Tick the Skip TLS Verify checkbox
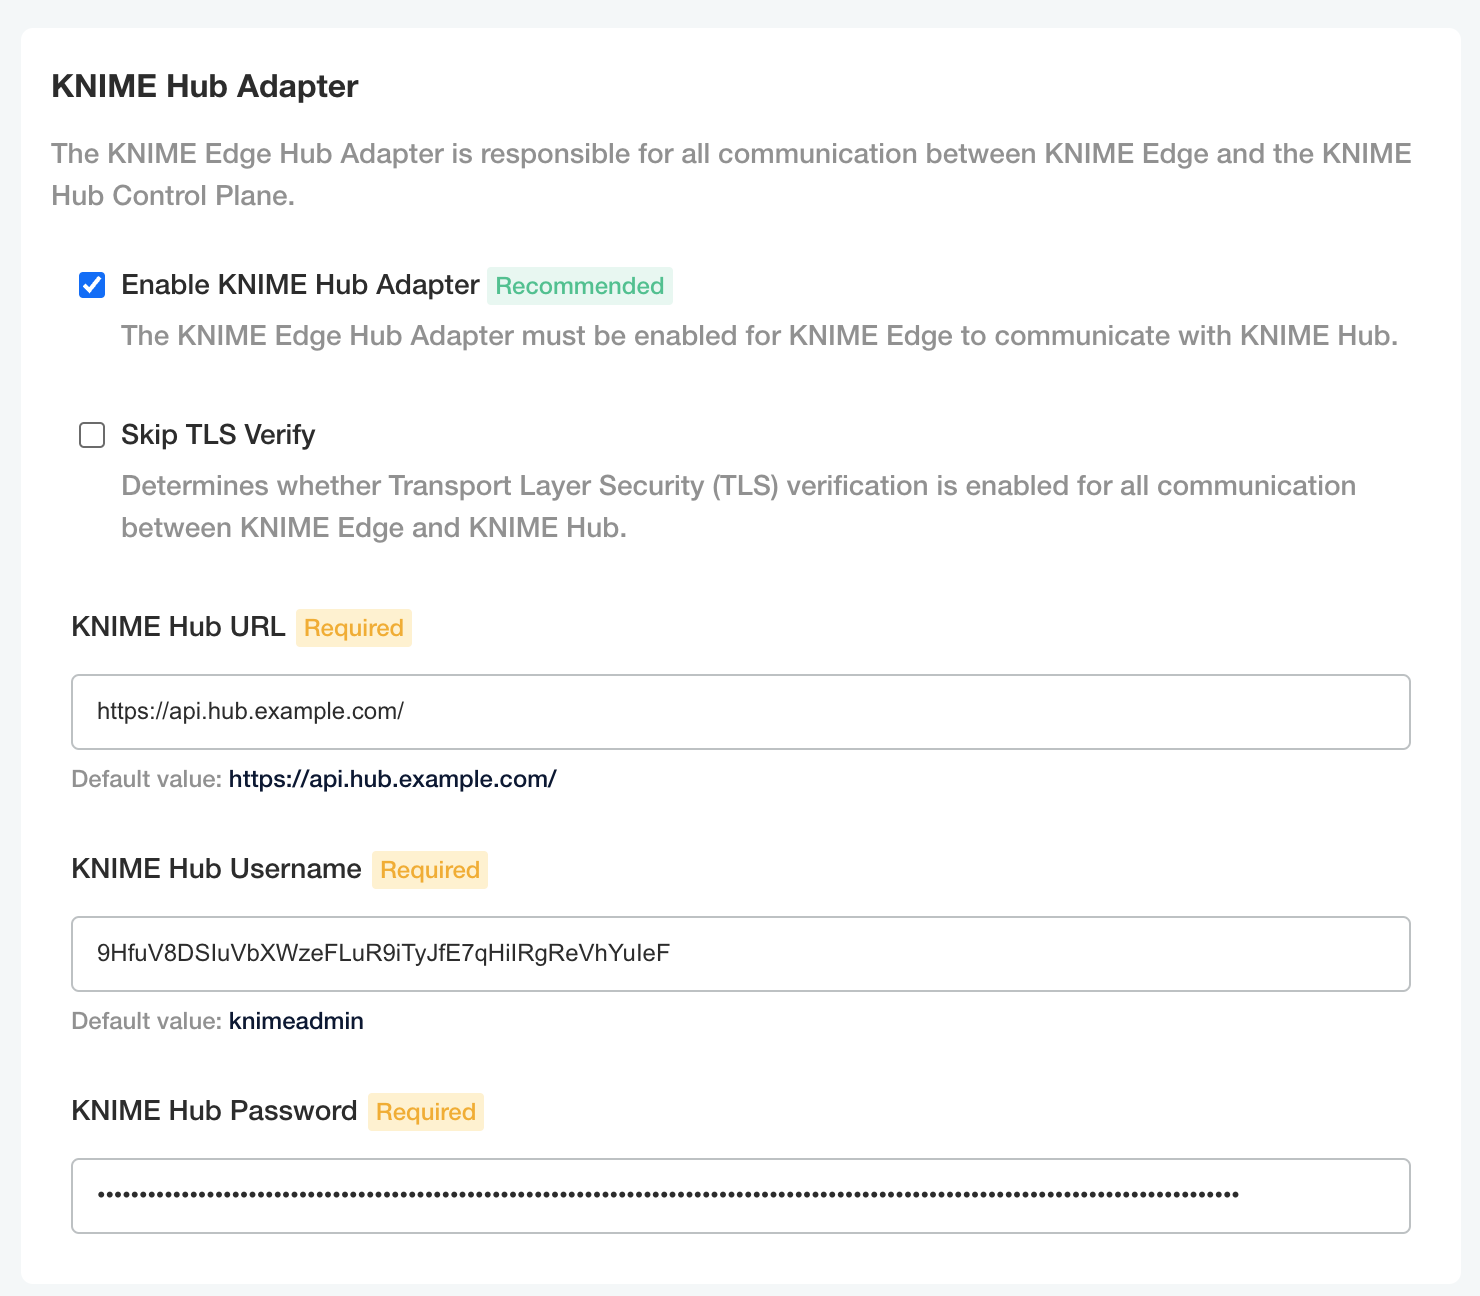The height and width of the screenshot is (1296, 1480). point(92,435)
